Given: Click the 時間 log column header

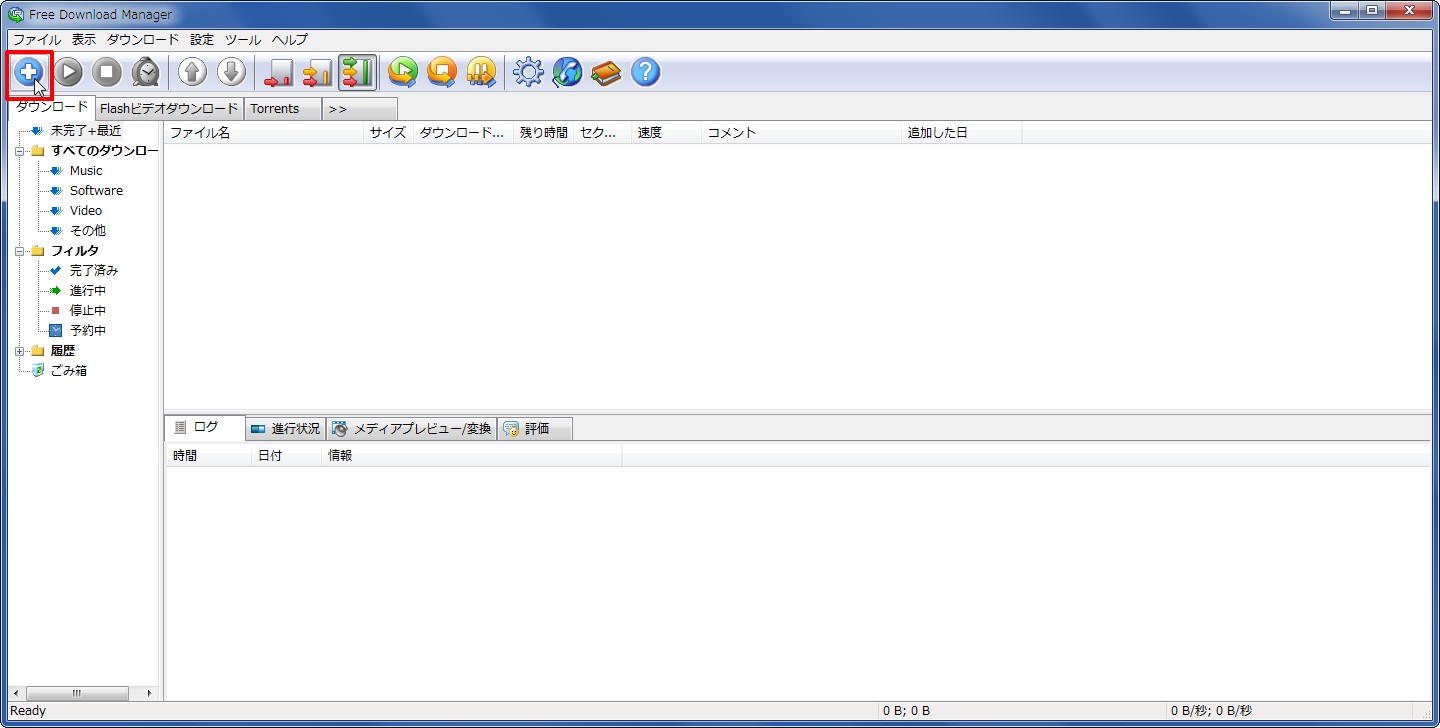Looking at the screenshot, I should coord(208,455).
